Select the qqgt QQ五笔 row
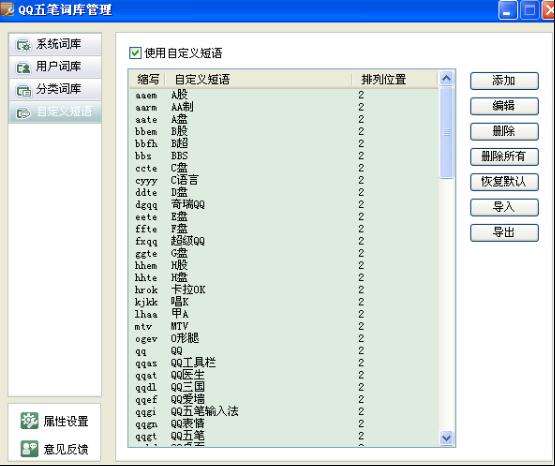 tap(283, 436)
